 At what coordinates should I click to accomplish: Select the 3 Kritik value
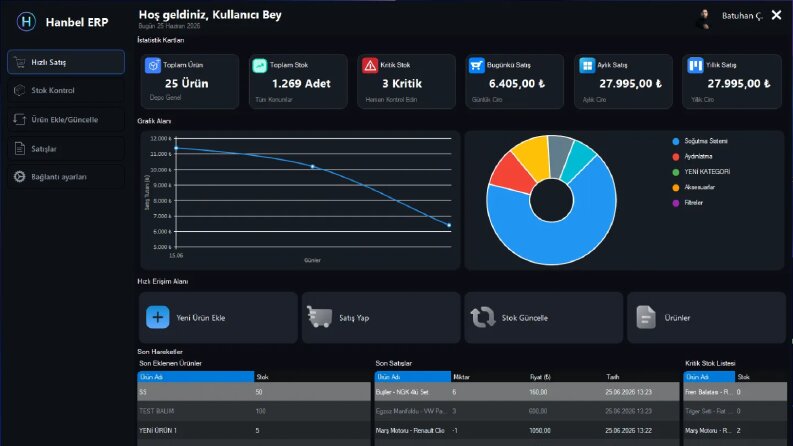point(402,83)
